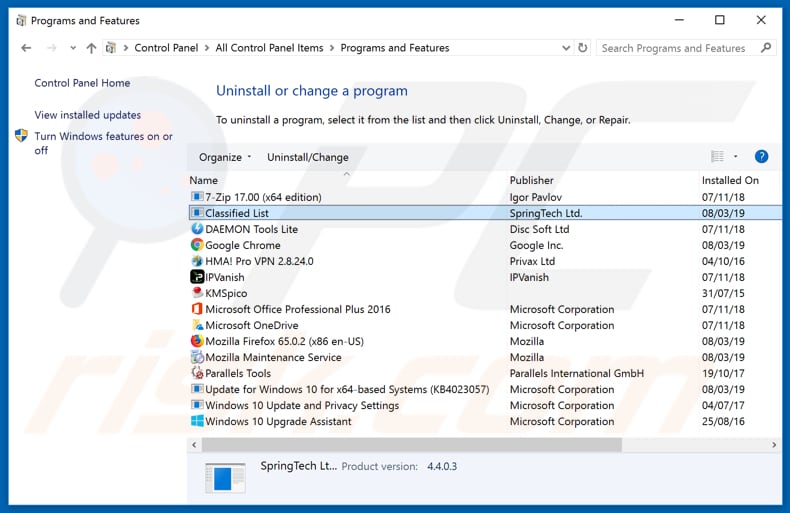The width and height of the screenshot is (790, 513).
Task: Open the Organize dropdown menu
Action: [225, 157]
